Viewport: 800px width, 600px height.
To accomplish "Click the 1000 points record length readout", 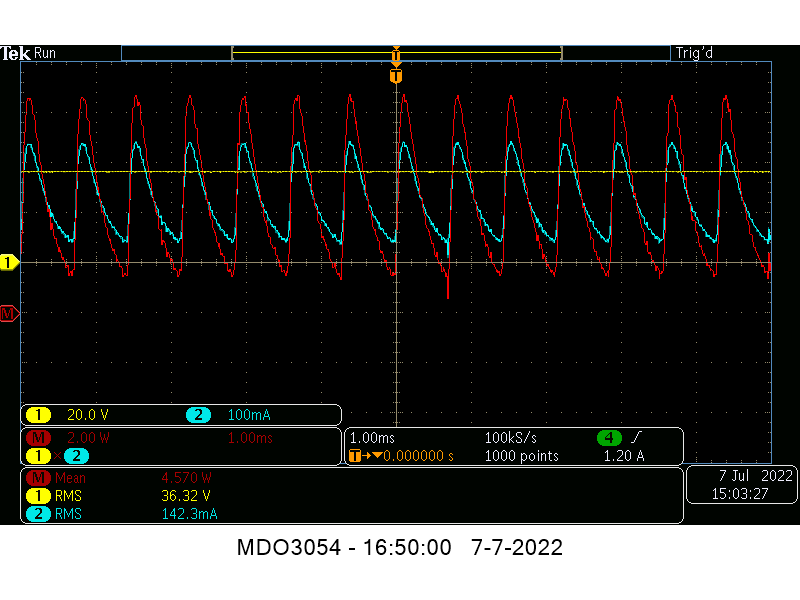I will pyautogui.click(x=521, y=456).
